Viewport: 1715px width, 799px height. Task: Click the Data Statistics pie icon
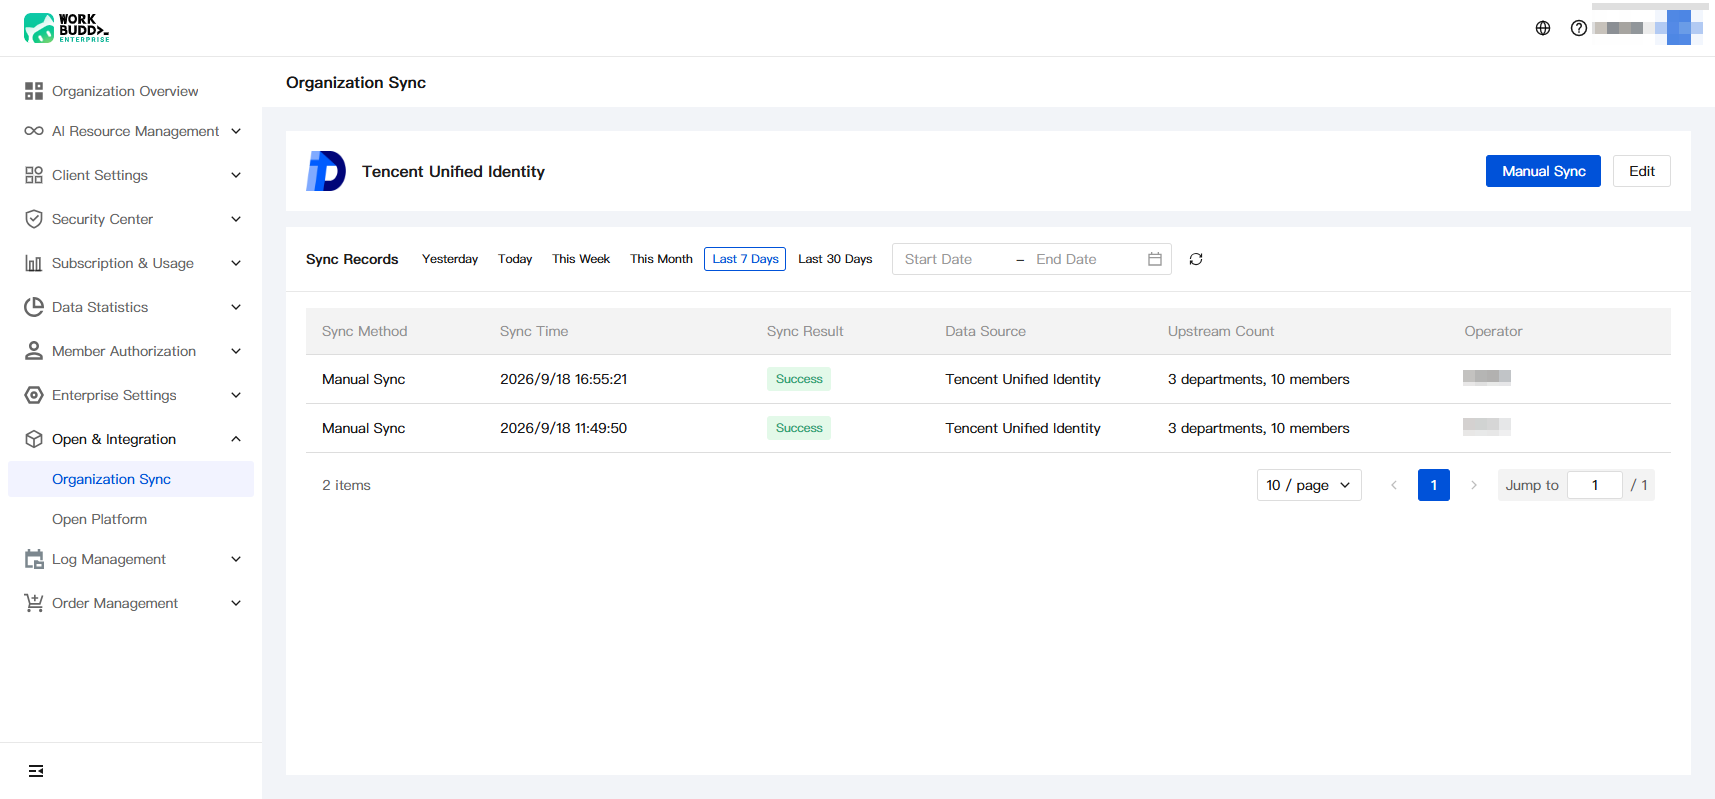(34, 307)
